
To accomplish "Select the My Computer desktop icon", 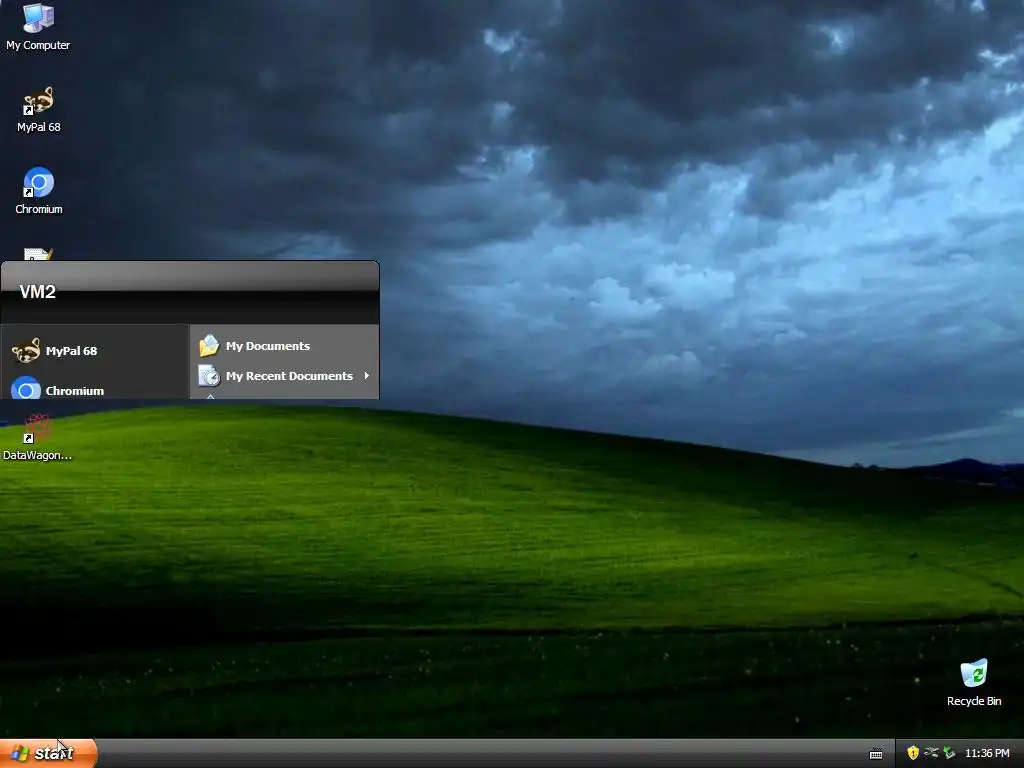I will 38,26.
